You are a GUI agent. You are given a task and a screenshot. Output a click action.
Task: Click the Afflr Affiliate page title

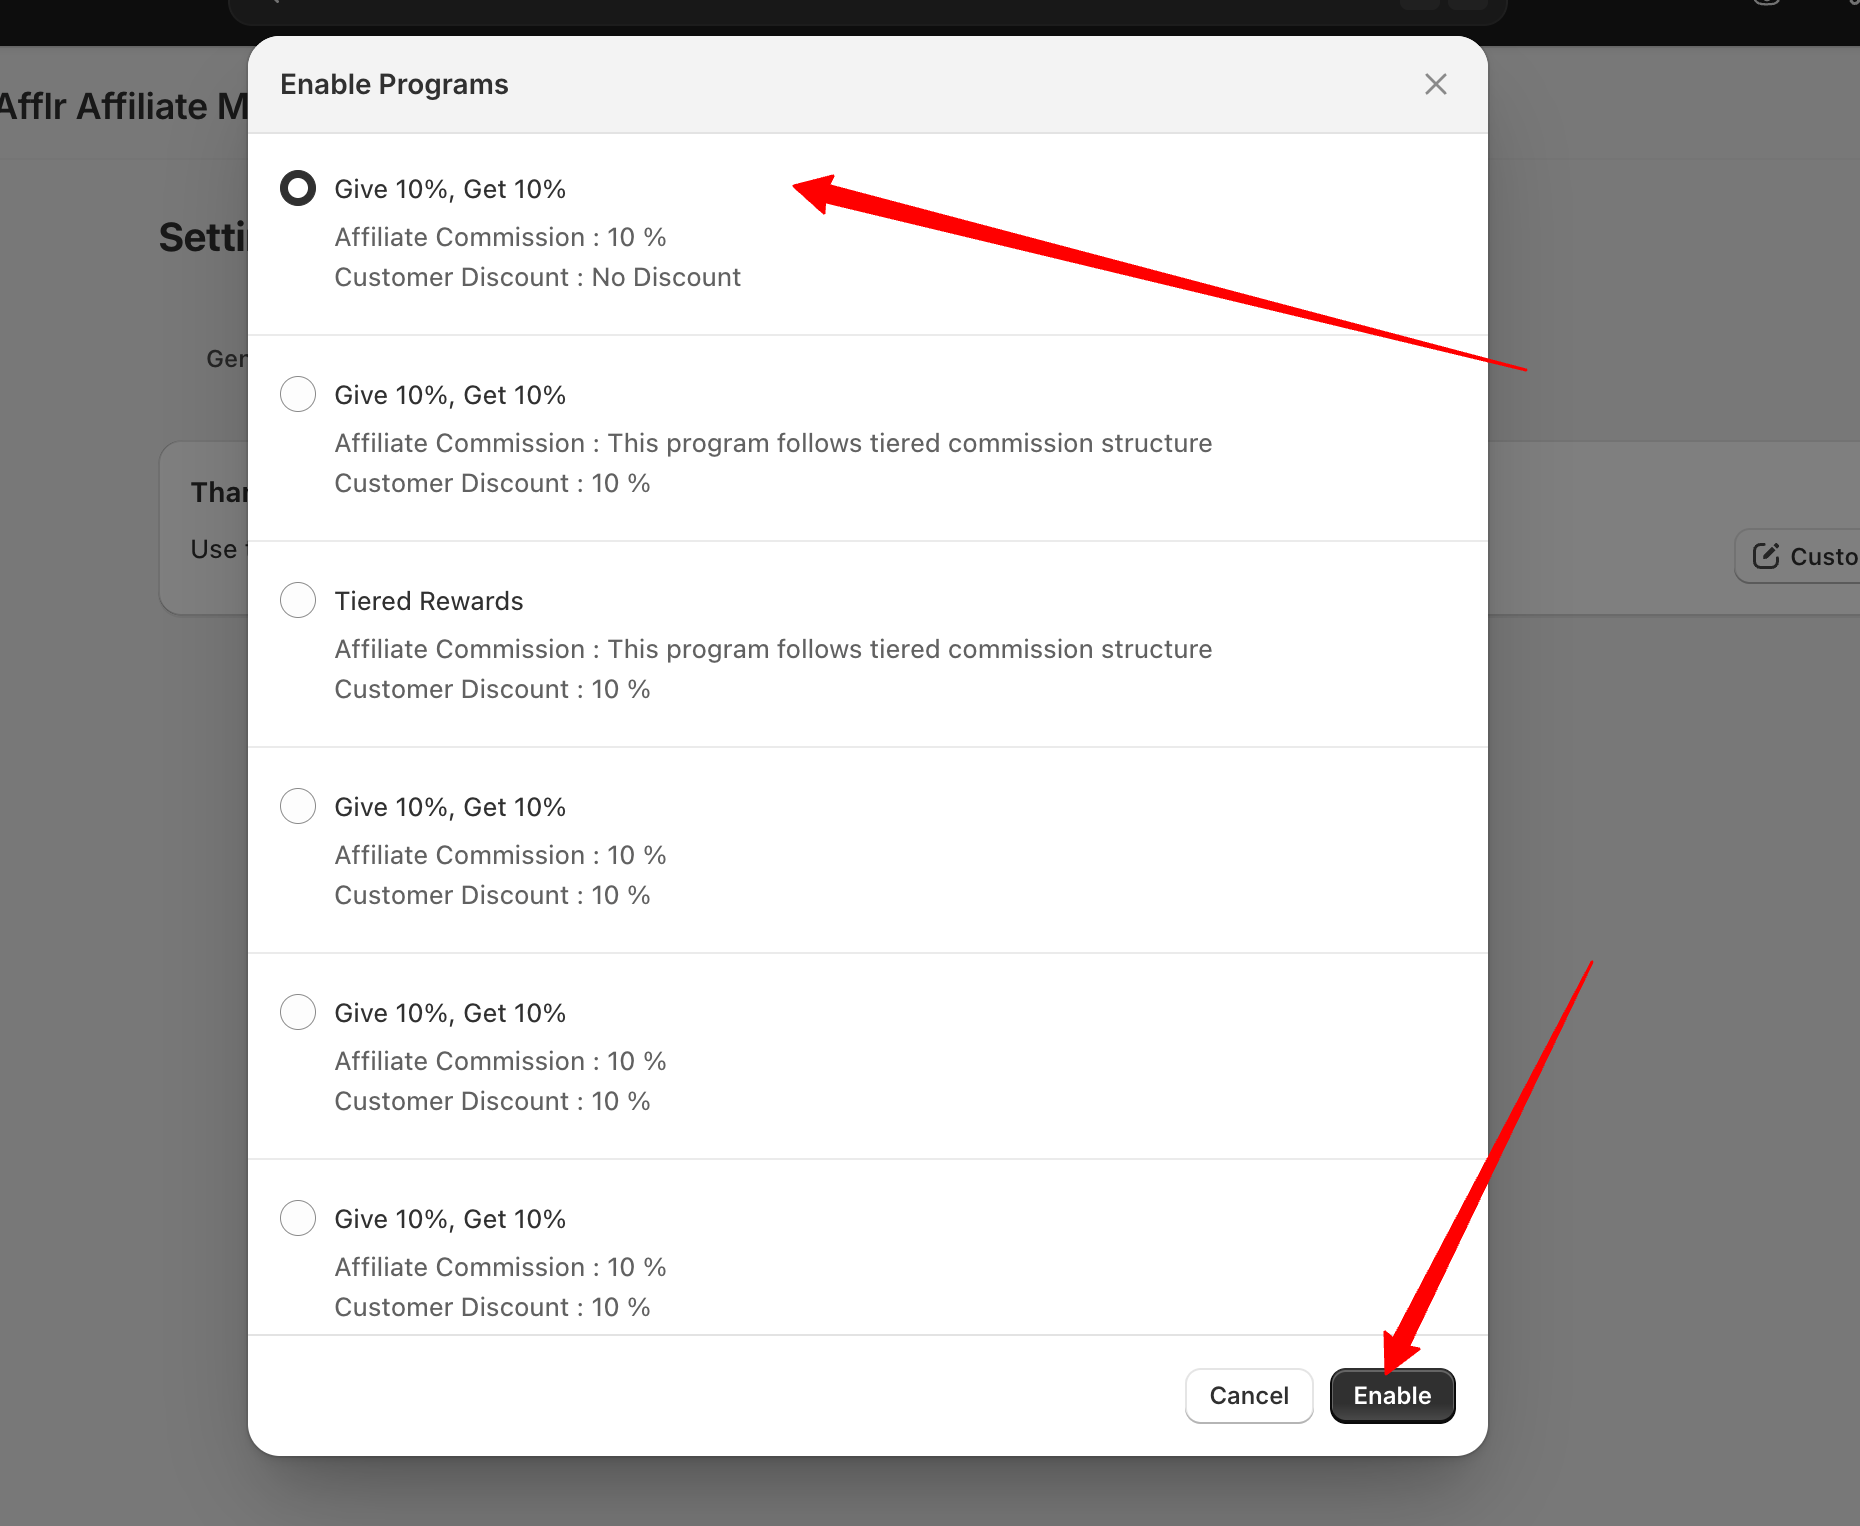(122, 106)
